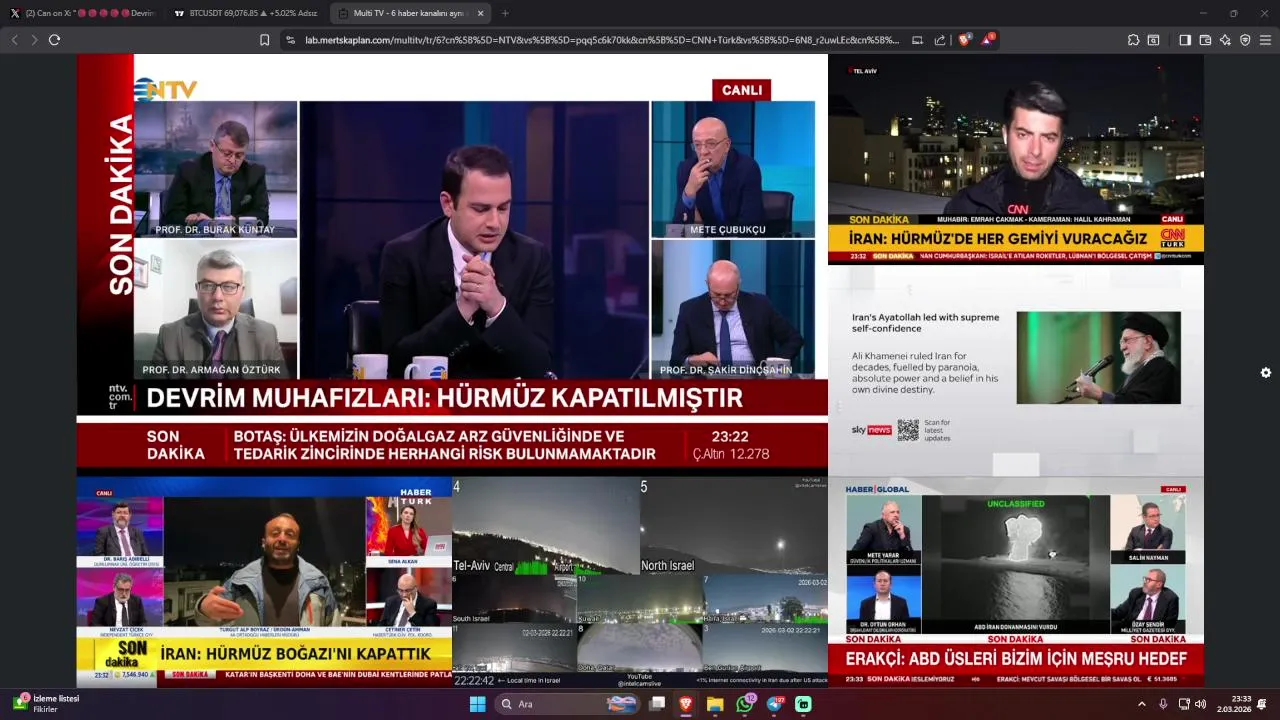Open the notification center icon

[1262, 704]
